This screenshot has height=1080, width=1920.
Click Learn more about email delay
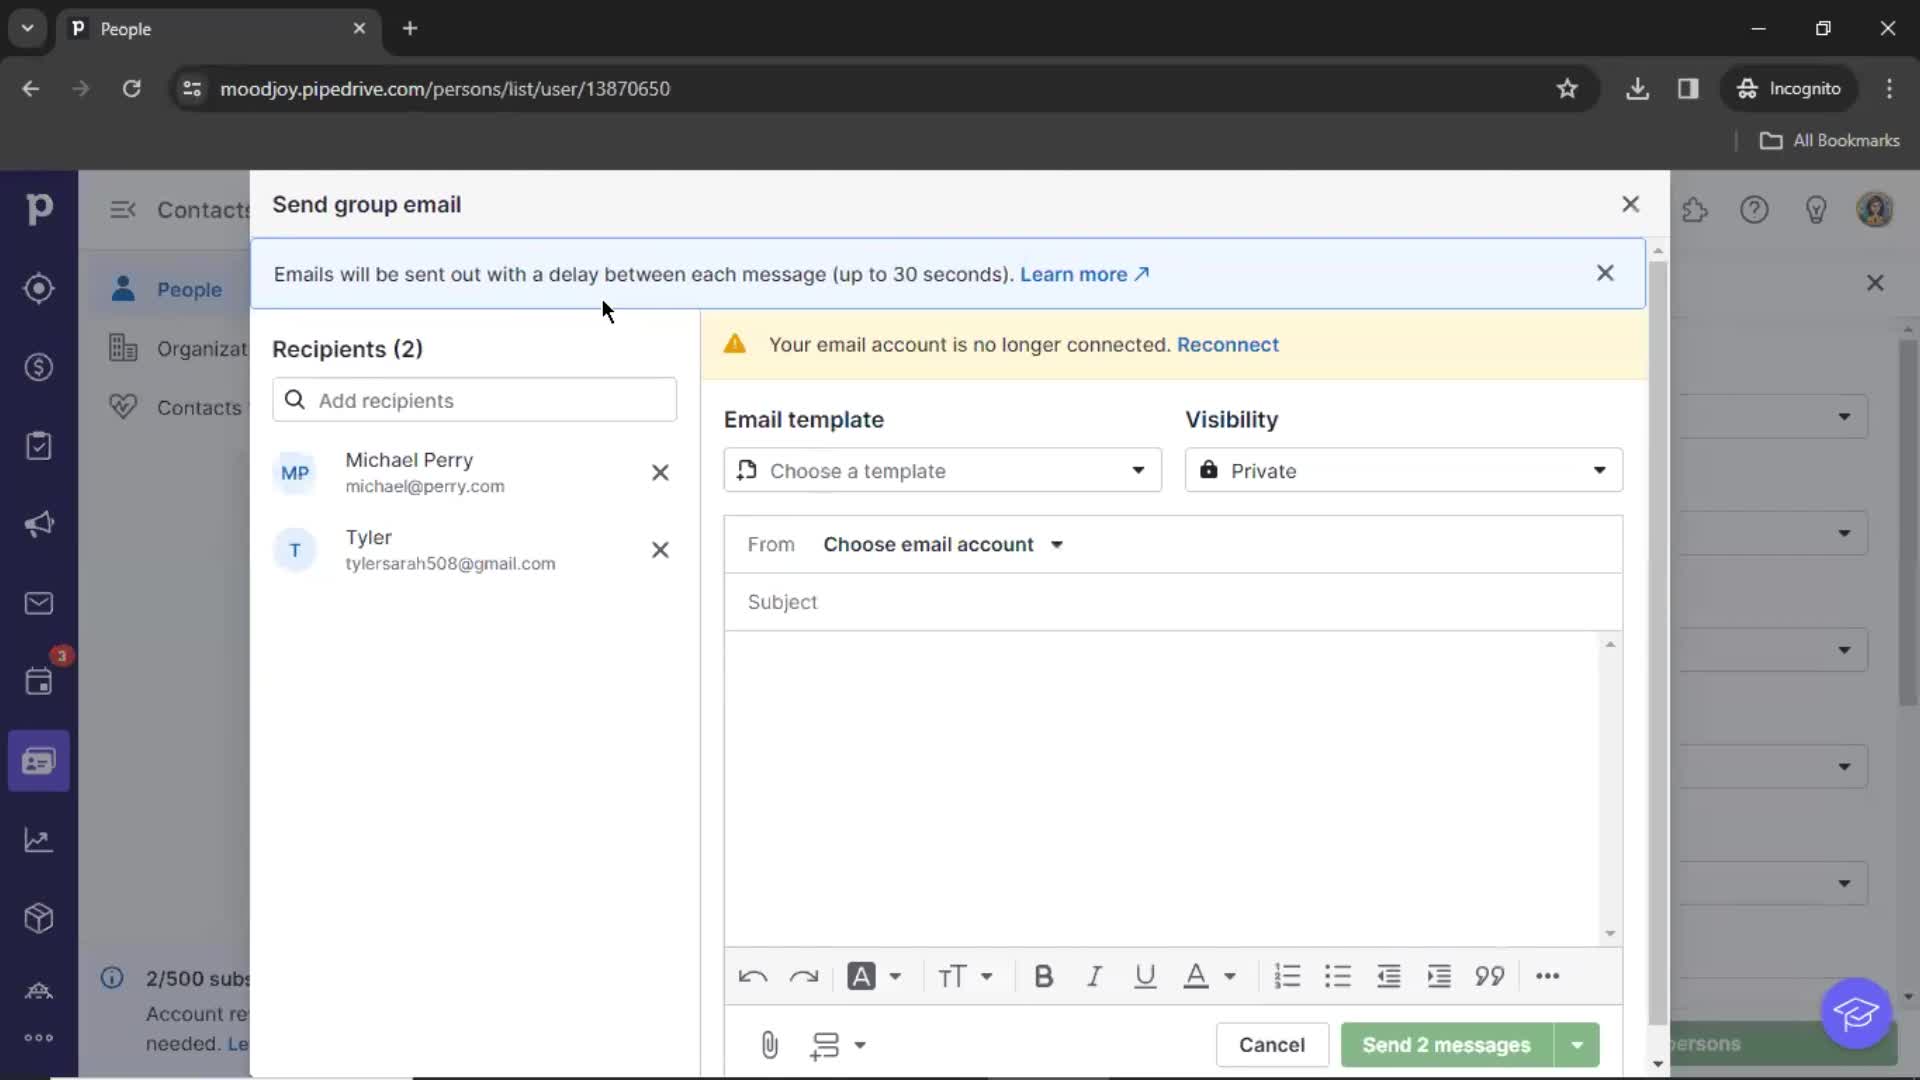(x=1084, y=273)
